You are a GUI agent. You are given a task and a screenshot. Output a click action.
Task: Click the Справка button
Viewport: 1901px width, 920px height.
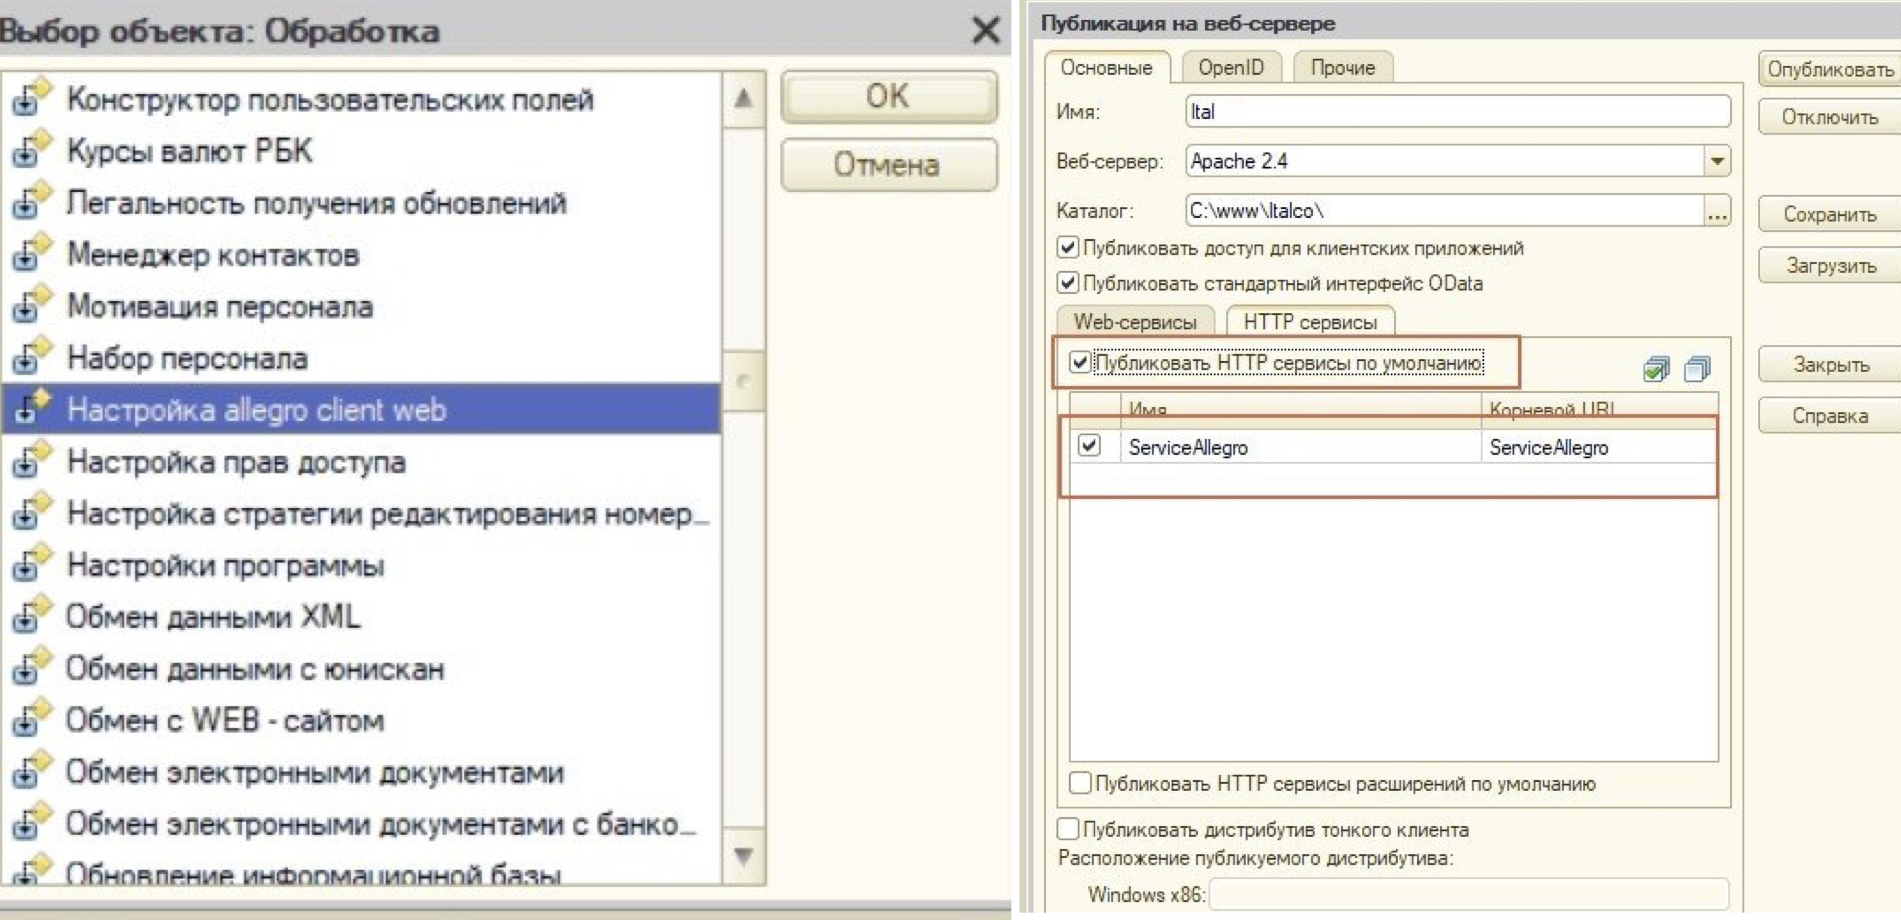click(1830, 416)
